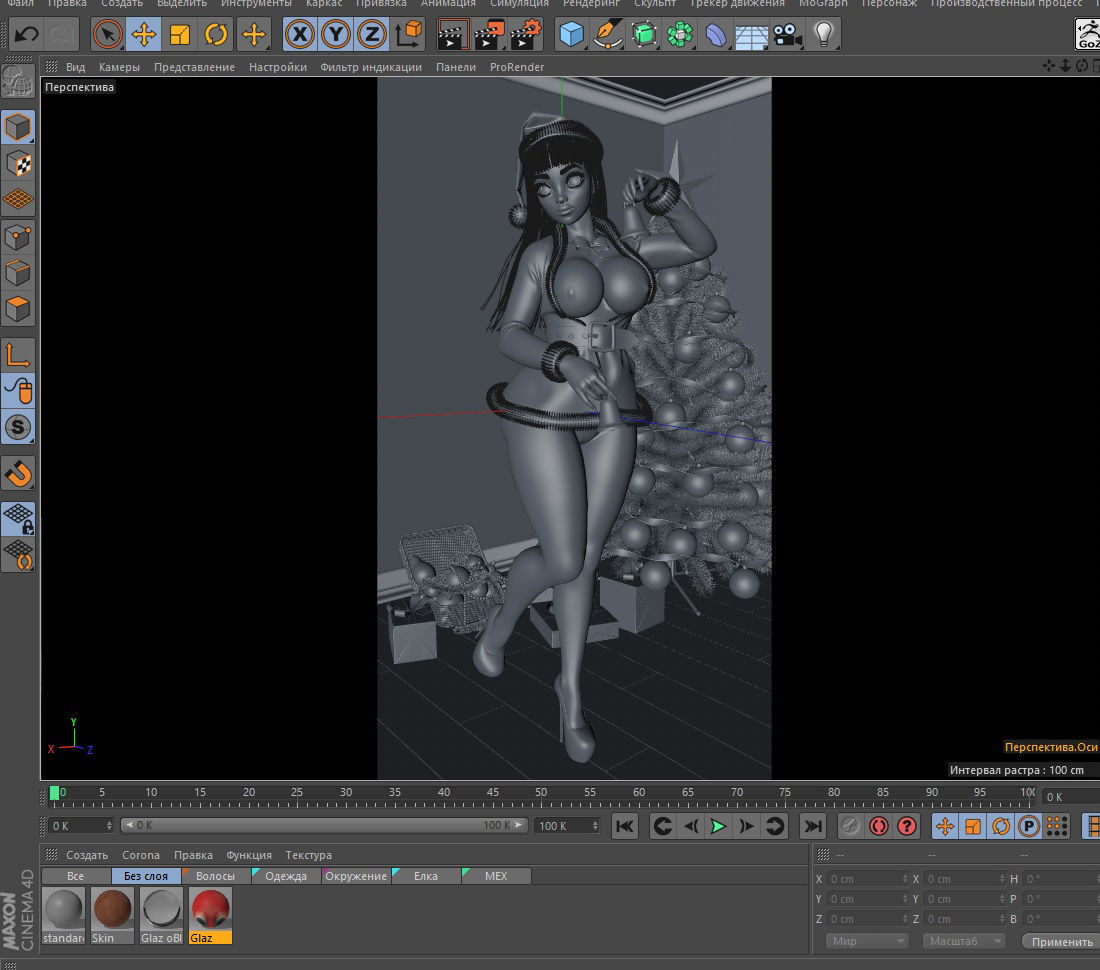Switch the coordinate system icon

[x=408, y=34]
